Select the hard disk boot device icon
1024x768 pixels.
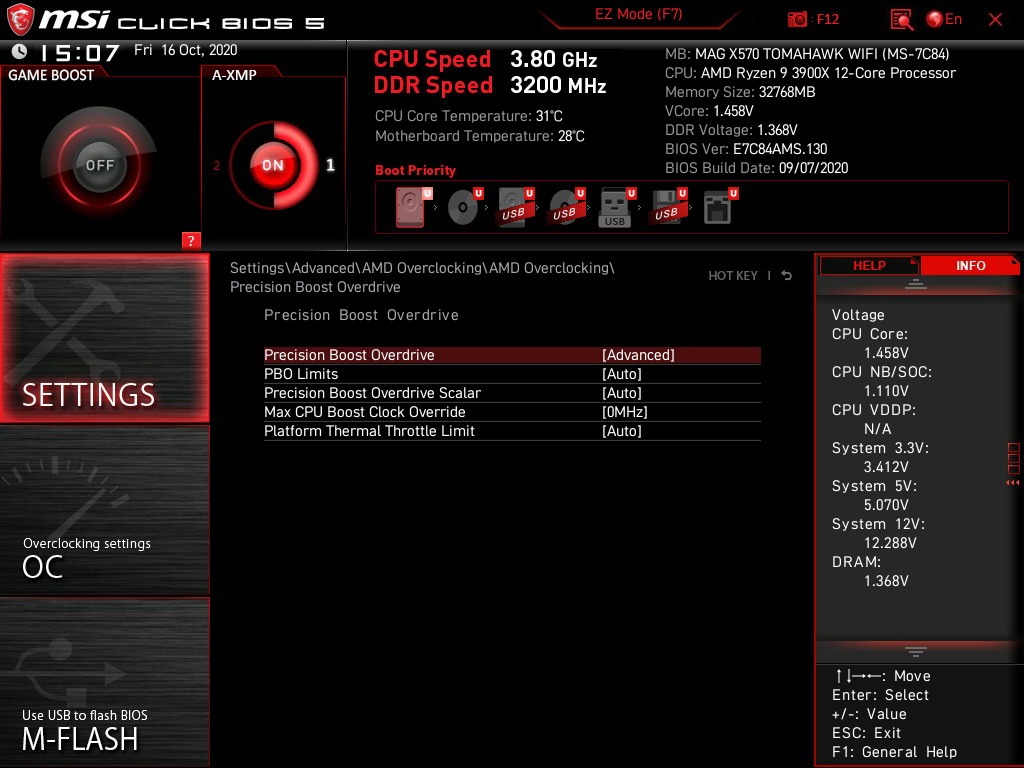[411, 207]
